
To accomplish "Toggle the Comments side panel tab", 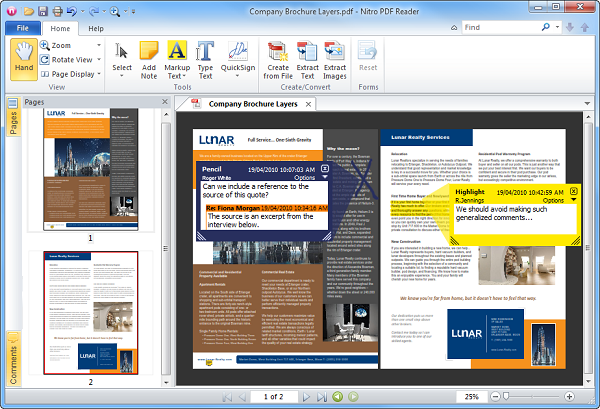I will (x=13, y=359).
